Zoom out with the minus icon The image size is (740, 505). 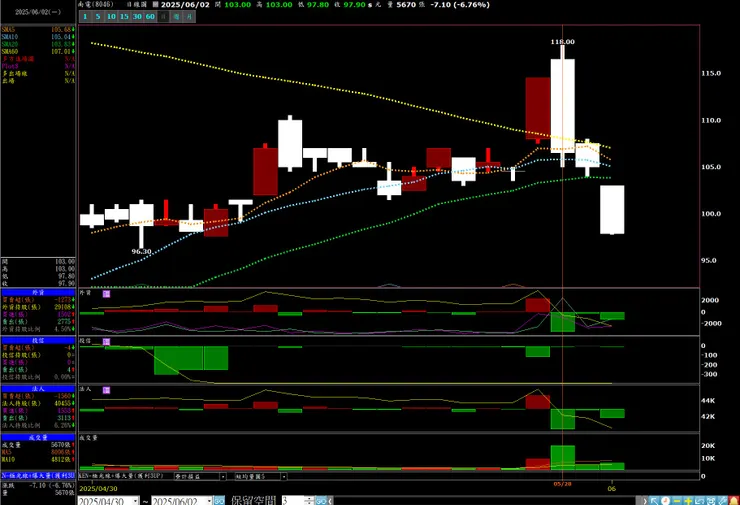pos(677,500)
